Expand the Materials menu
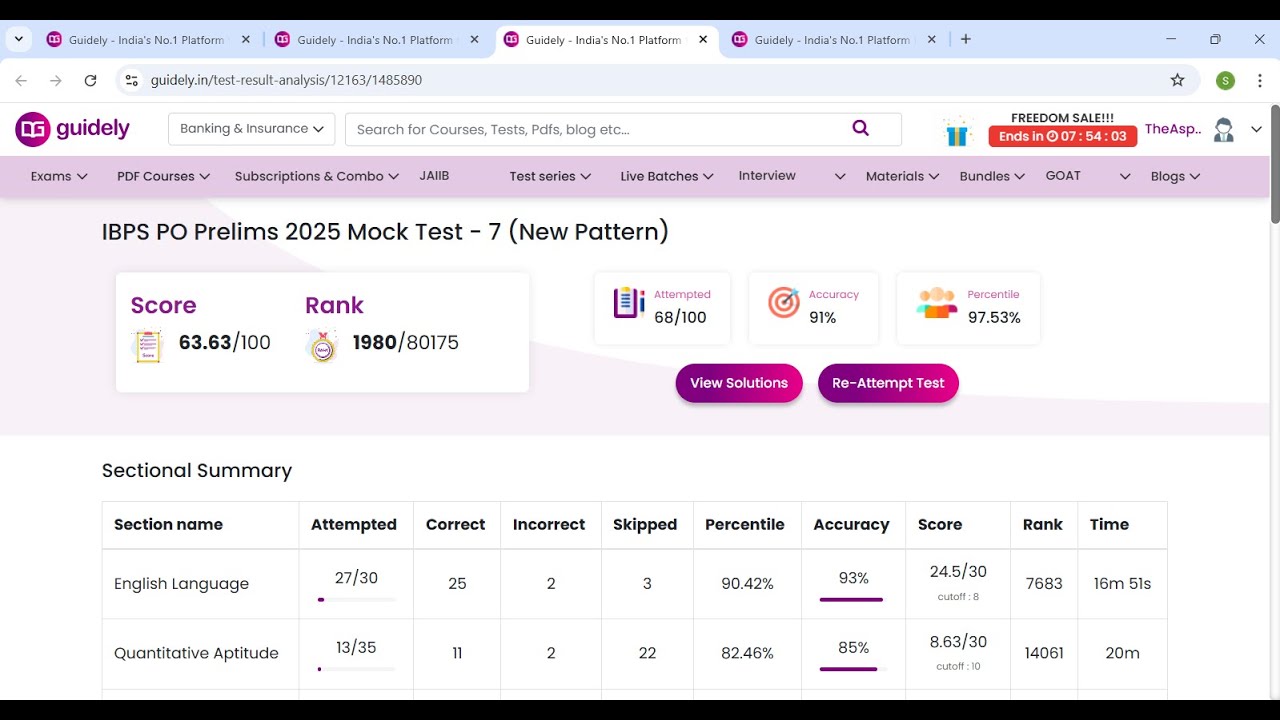Viewport: 1280px width, 720px height. coord(903,176)
